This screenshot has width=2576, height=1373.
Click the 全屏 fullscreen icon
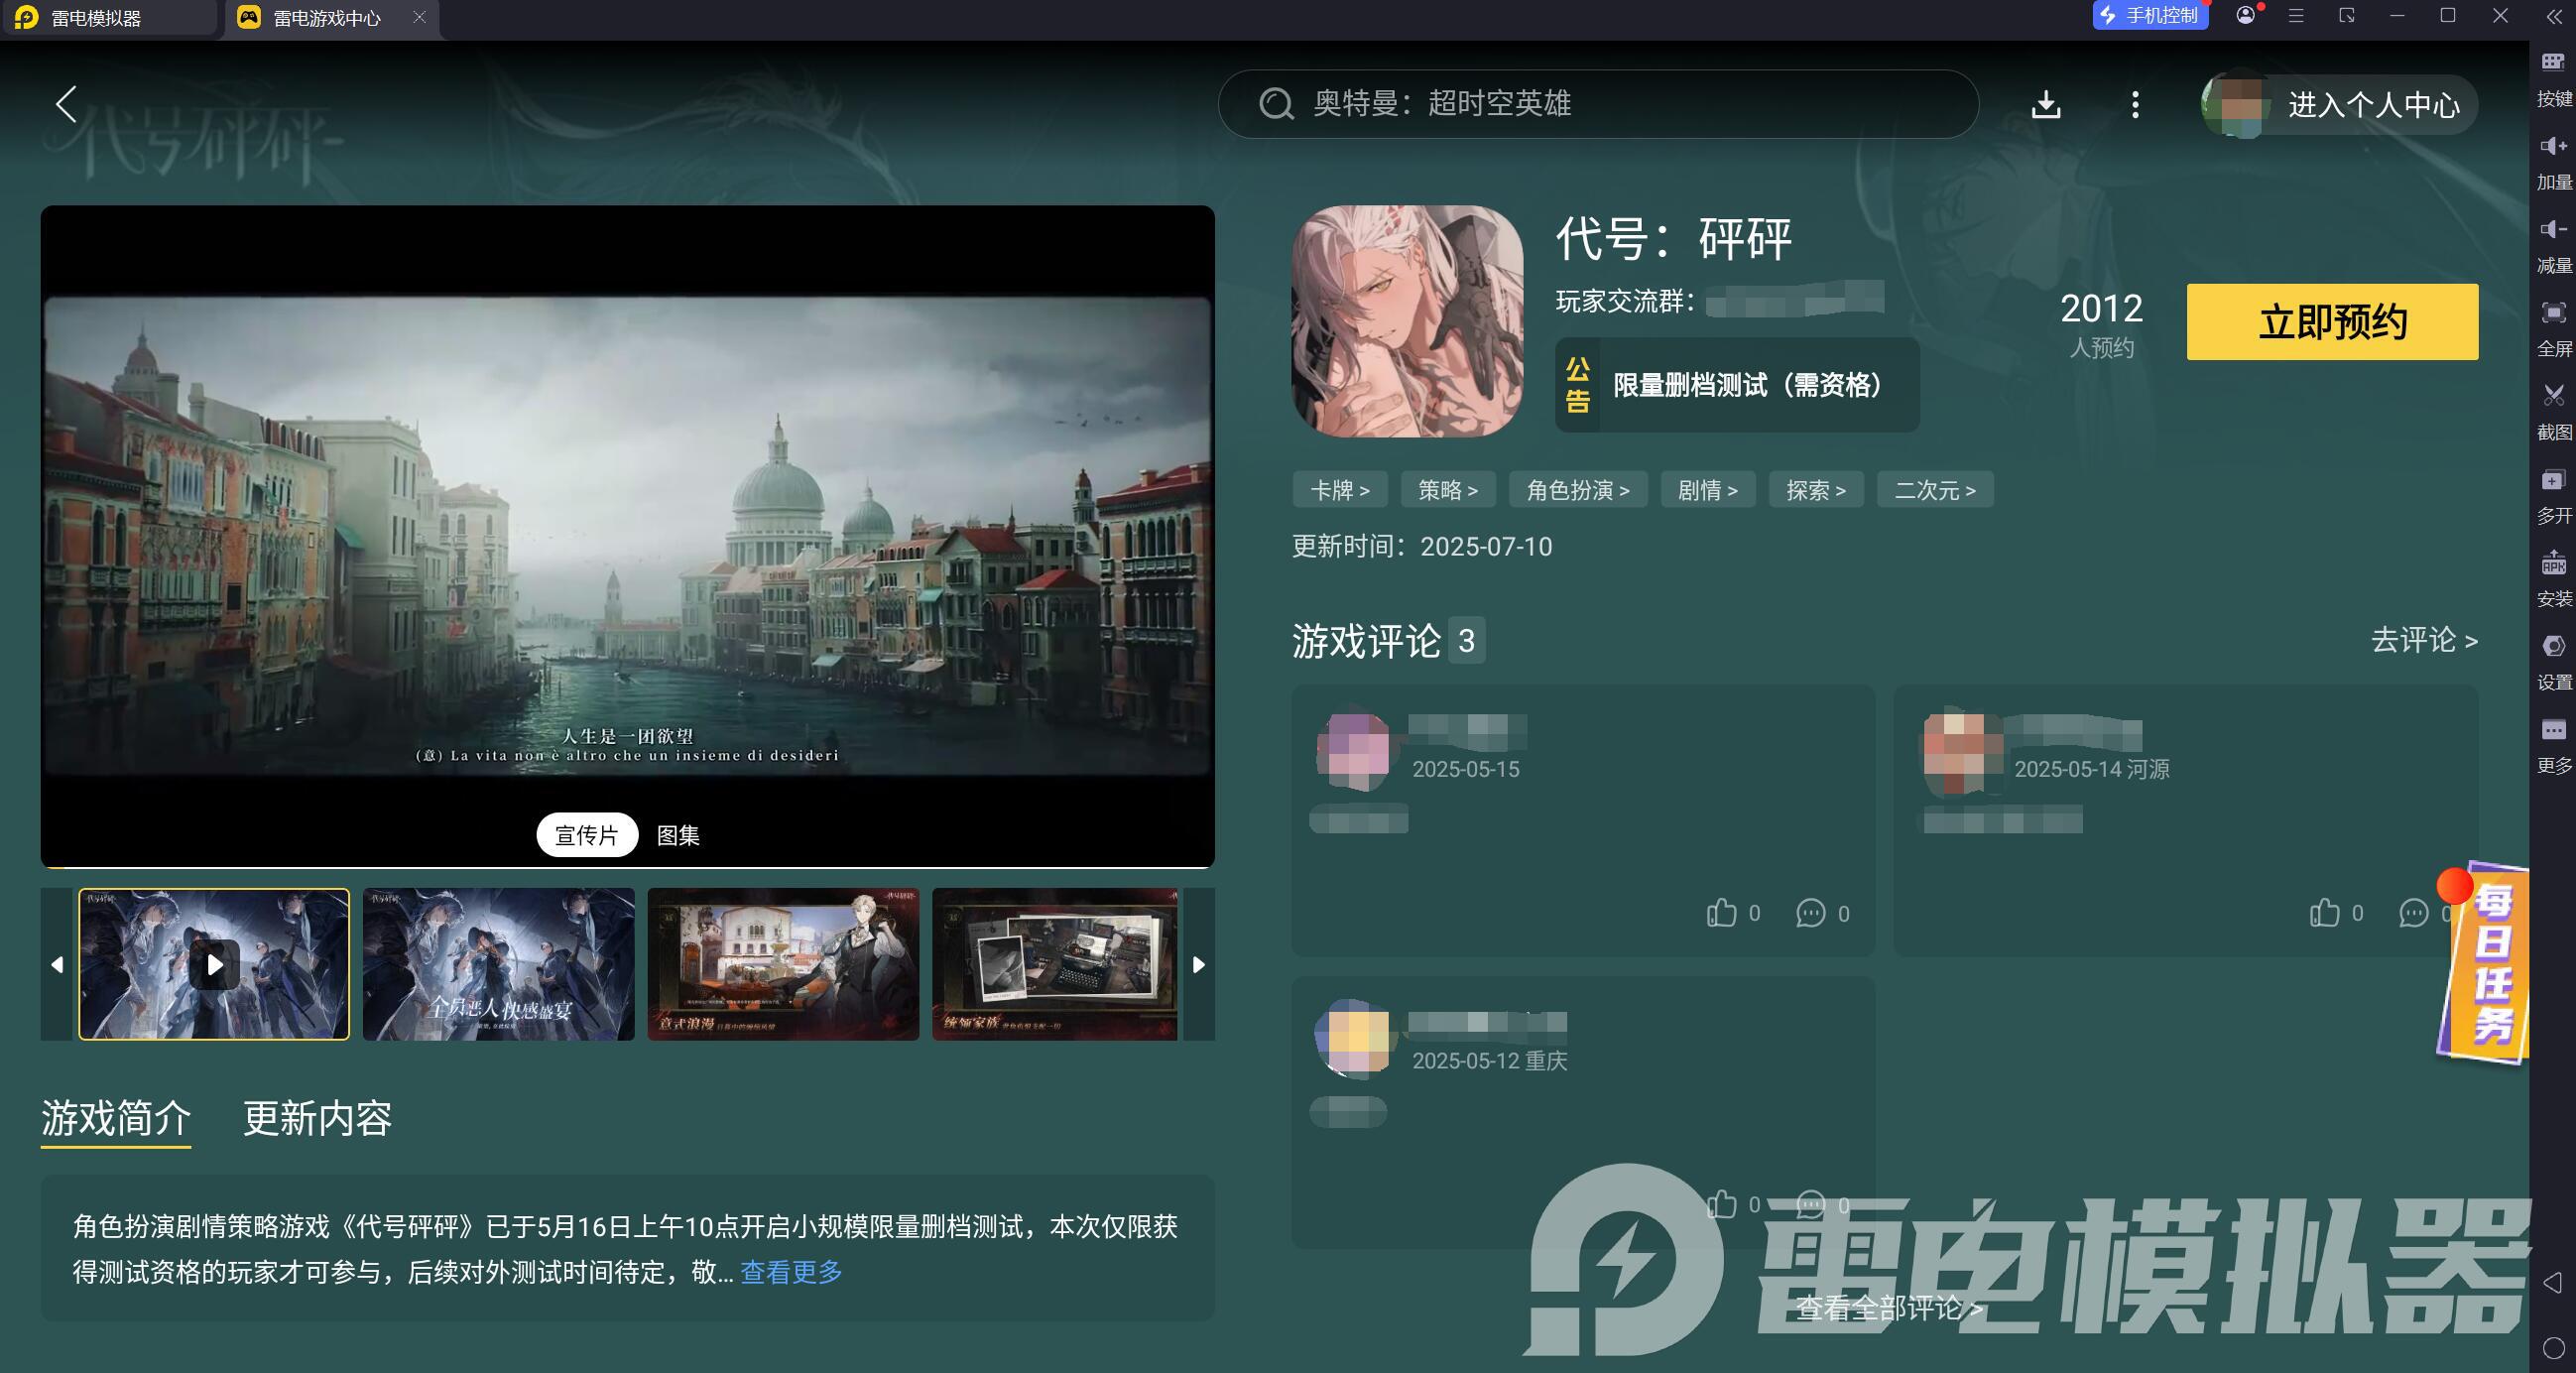(2553, 313)
